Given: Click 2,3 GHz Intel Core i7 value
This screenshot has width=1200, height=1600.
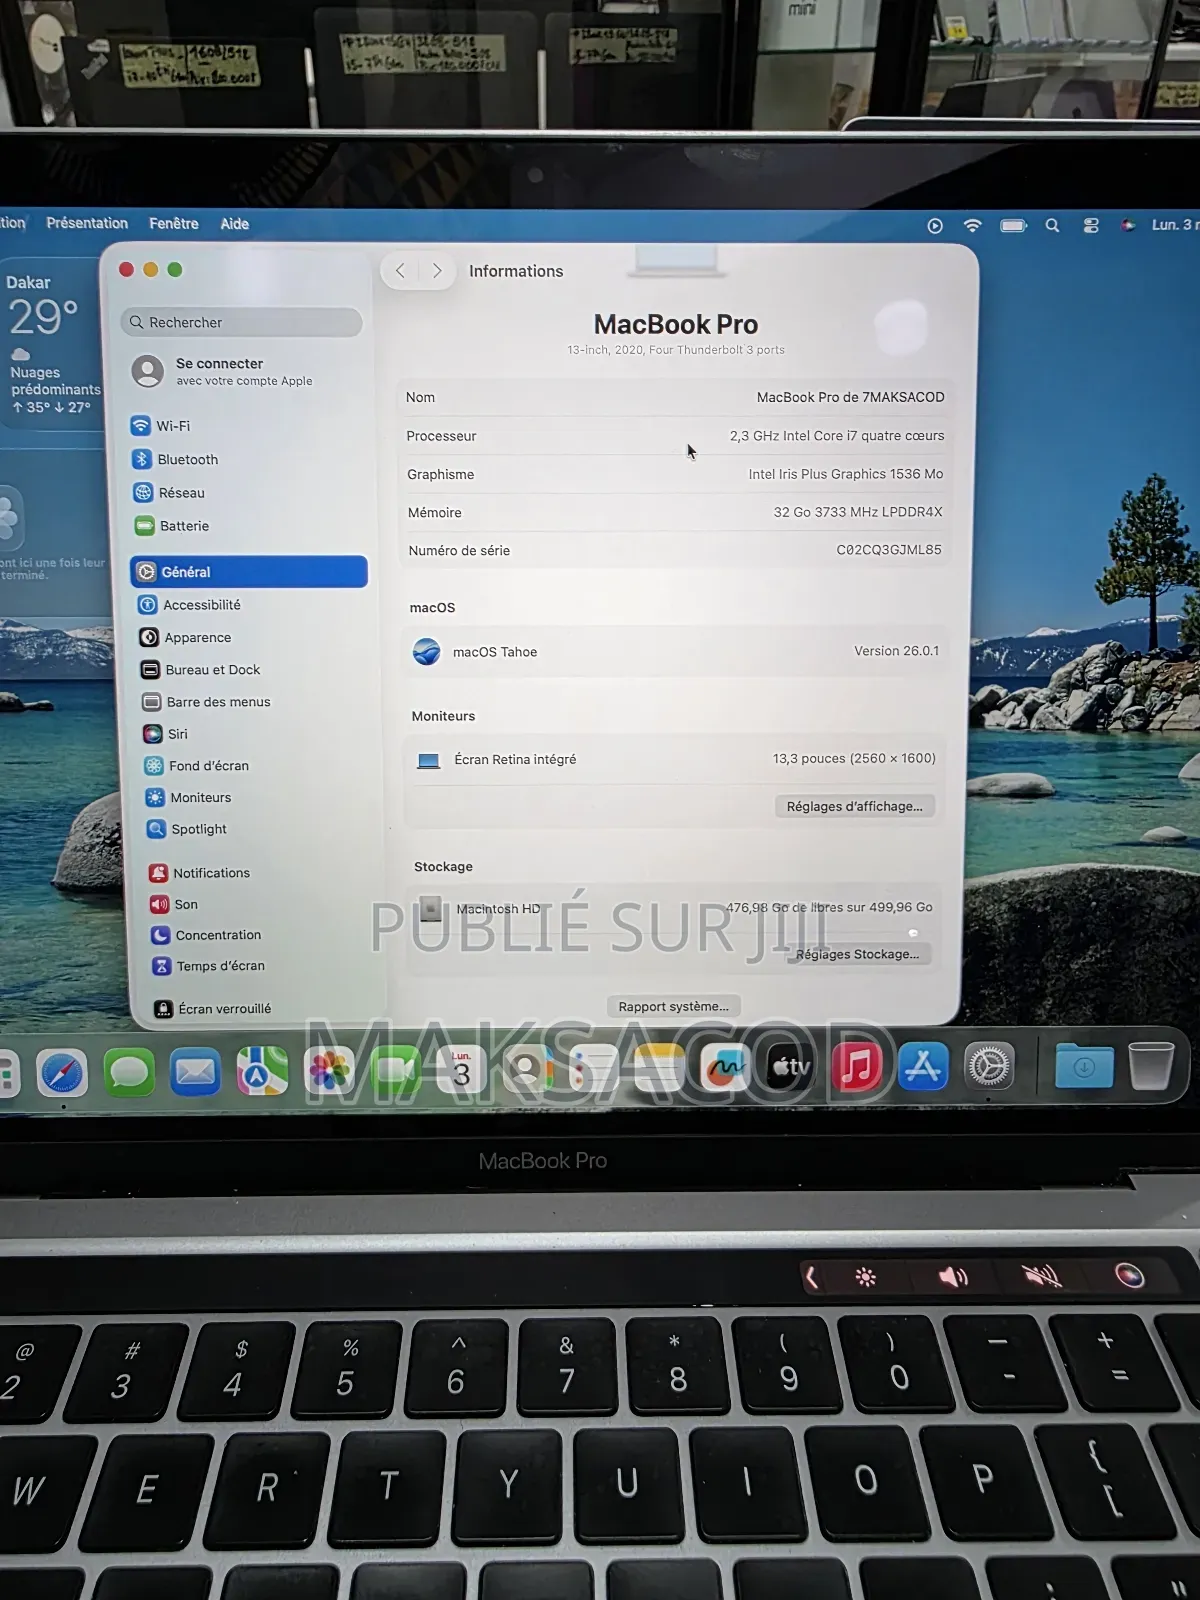Looking at the screenshot, I should click(x=837, y=435).
